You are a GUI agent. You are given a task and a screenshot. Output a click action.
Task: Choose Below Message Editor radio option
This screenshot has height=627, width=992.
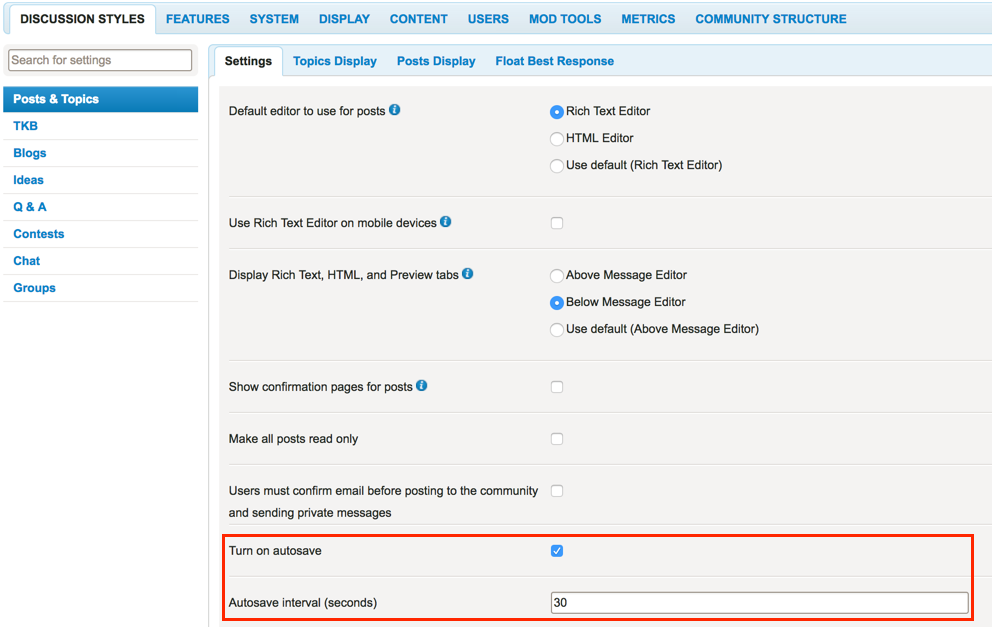(x=557, y=303)
